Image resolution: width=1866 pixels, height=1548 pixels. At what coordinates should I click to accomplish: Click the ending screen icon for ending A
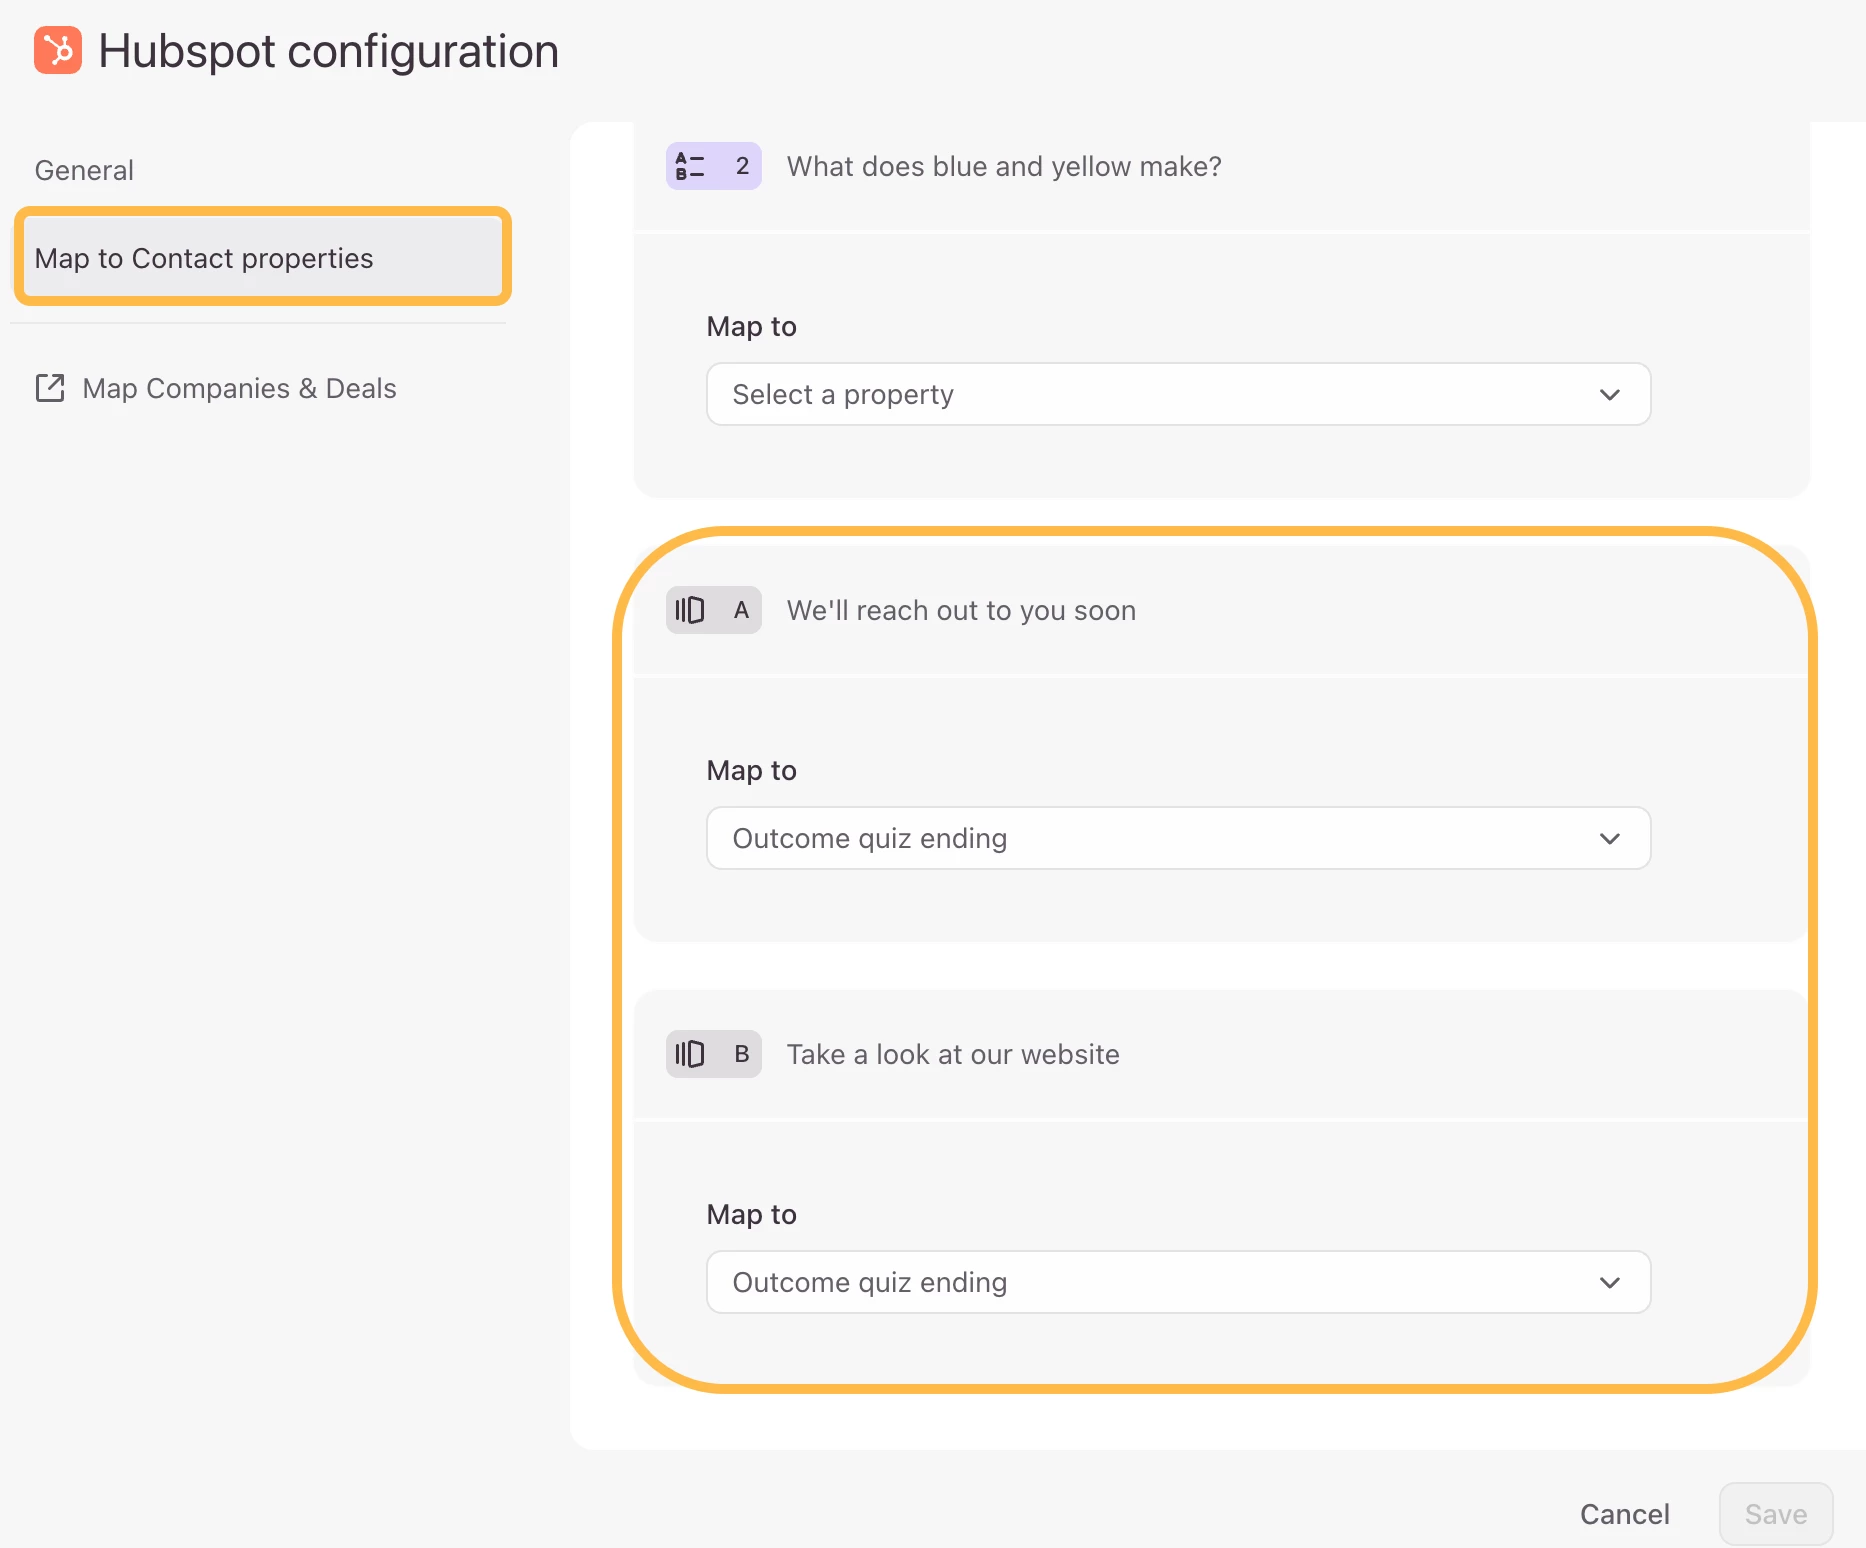[x=690, y=610]
